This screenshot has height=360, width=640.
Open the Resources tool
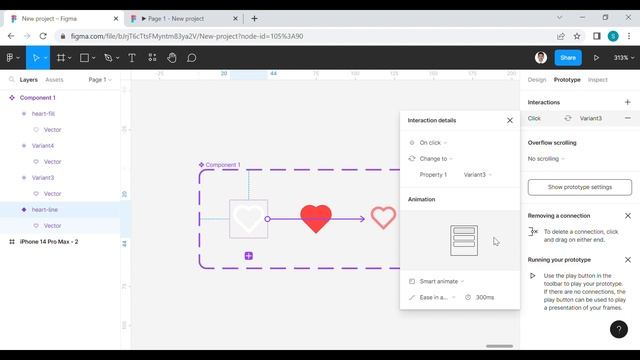(152, 58)
